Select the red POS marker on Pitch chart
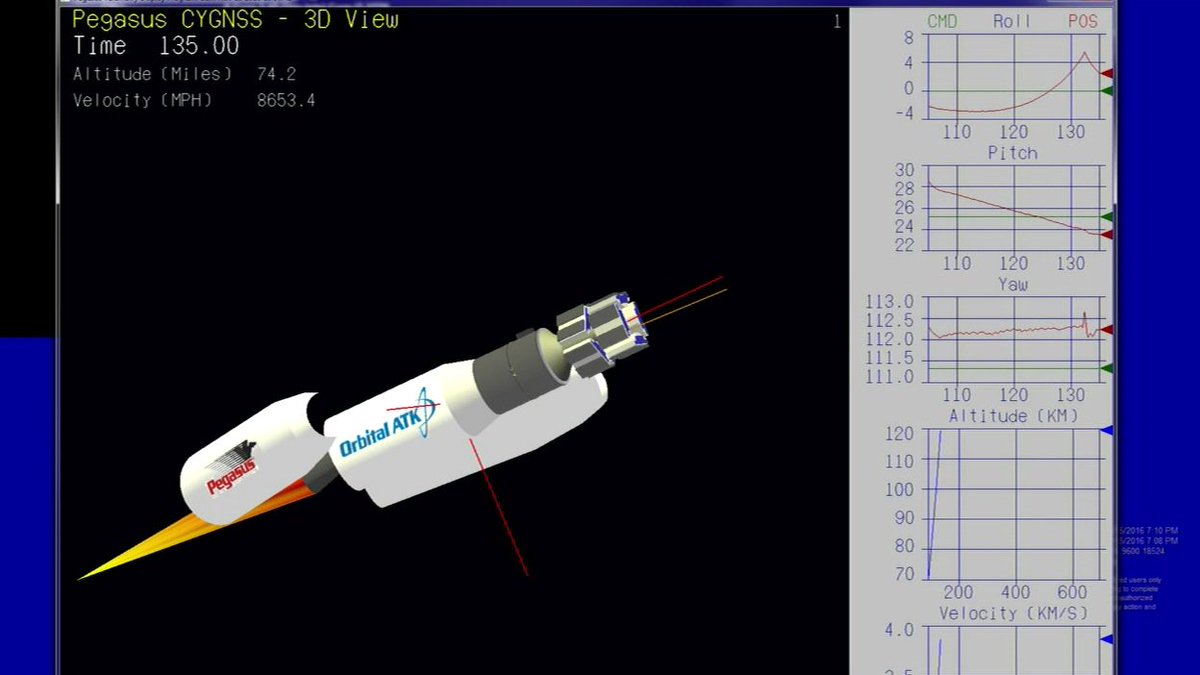Screen dimensions: 1200x675 (x=1107, y=235)
